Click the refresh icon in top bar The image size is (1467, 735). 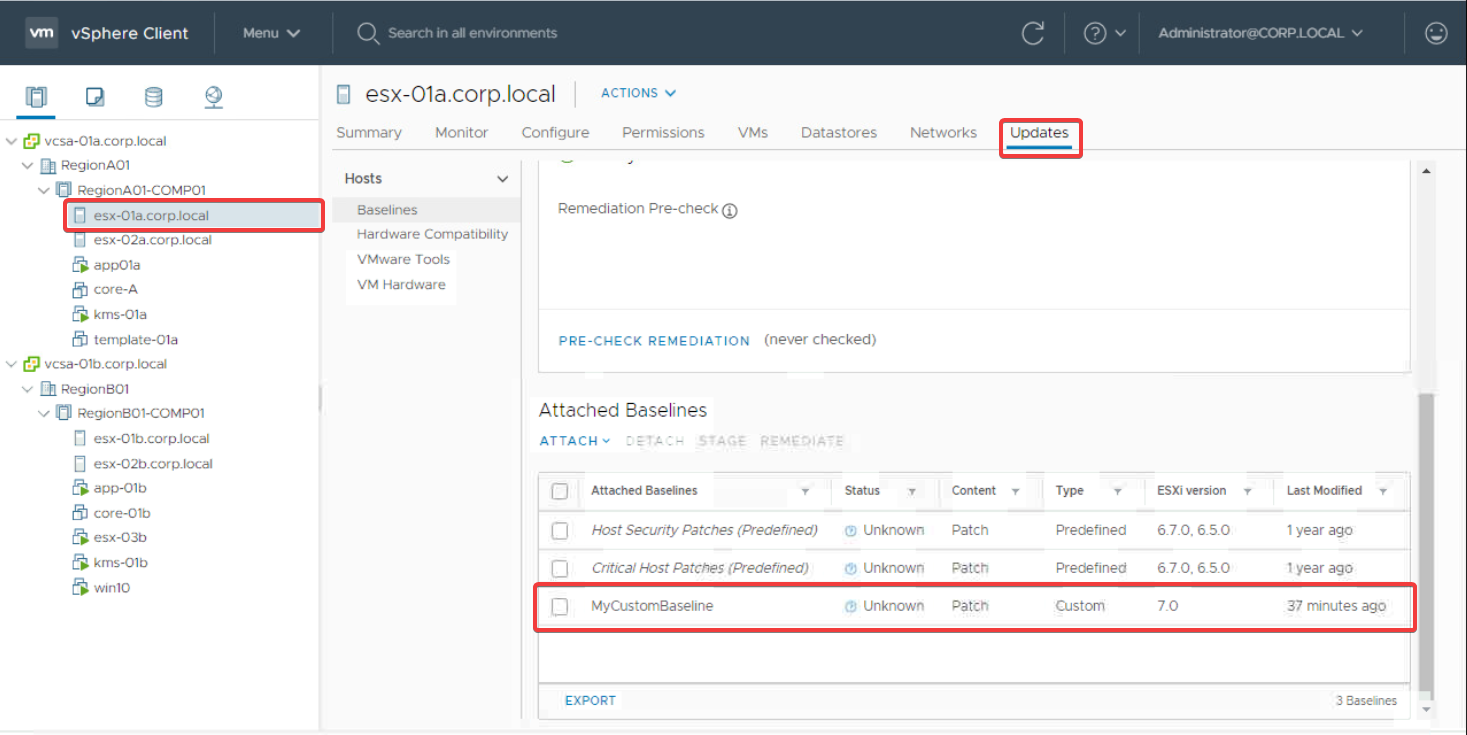point(1033,33)
